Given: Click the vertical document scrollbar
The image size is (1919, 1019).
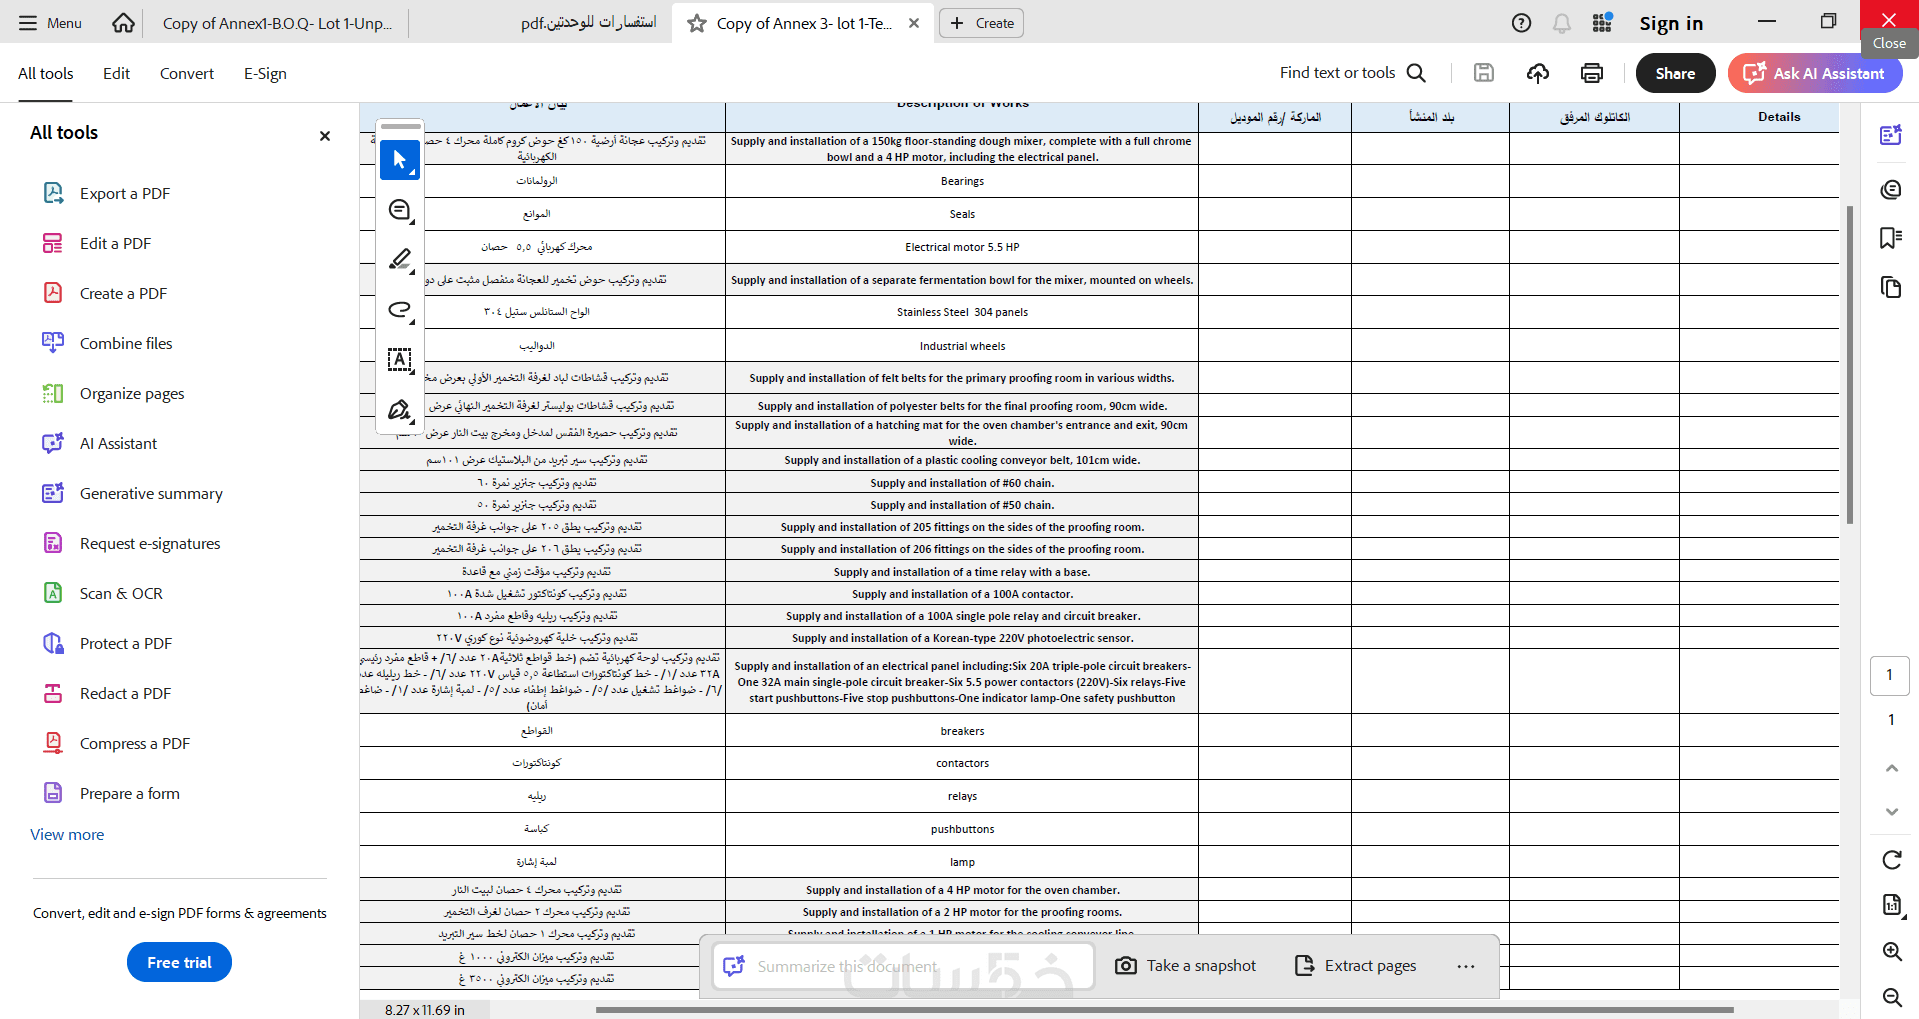Looking at the screenshot, I should (x=1850, y=365).
